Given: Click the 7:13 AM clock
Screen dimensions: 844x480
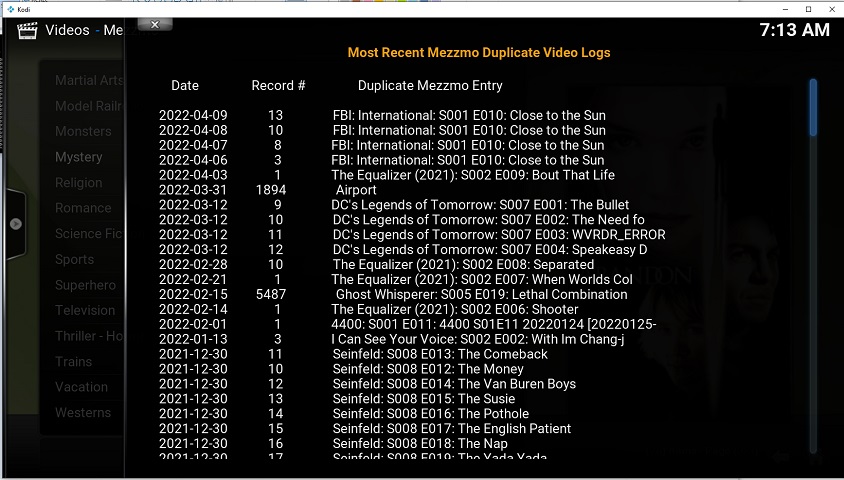Looking at the screenshot, I should point(794,30).
